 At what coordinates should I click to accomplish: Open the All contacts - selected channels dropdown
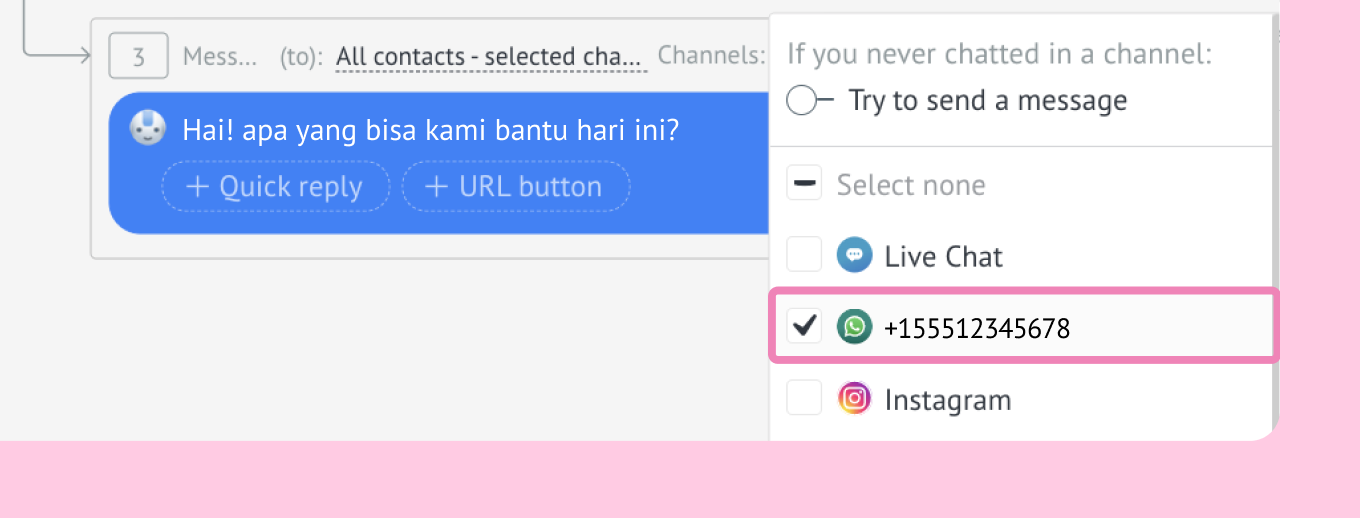click(491, 57)
